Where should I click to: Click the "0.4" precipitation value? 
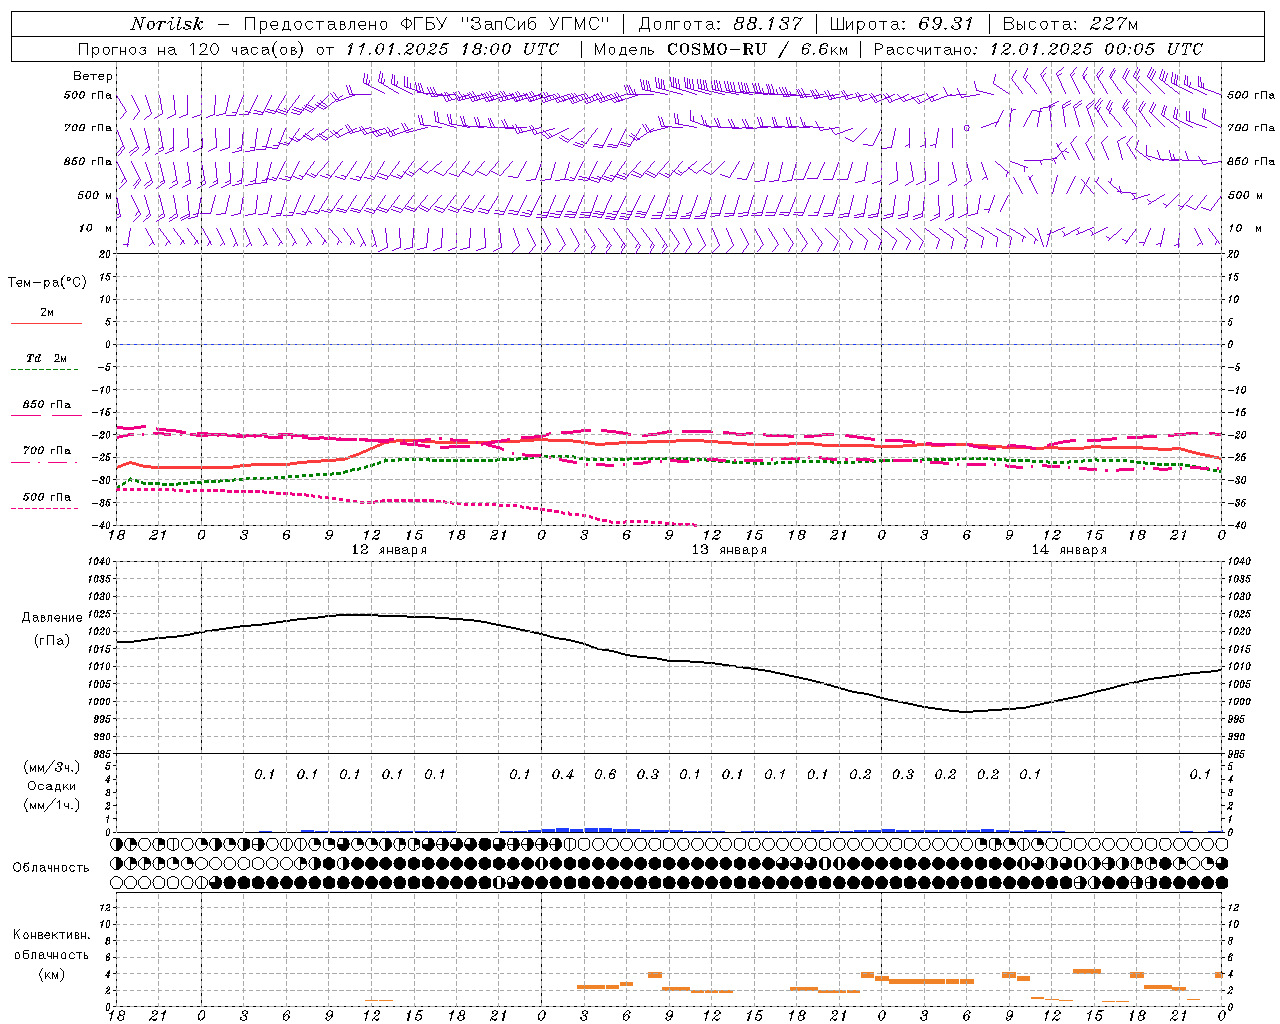click(563, 775)
